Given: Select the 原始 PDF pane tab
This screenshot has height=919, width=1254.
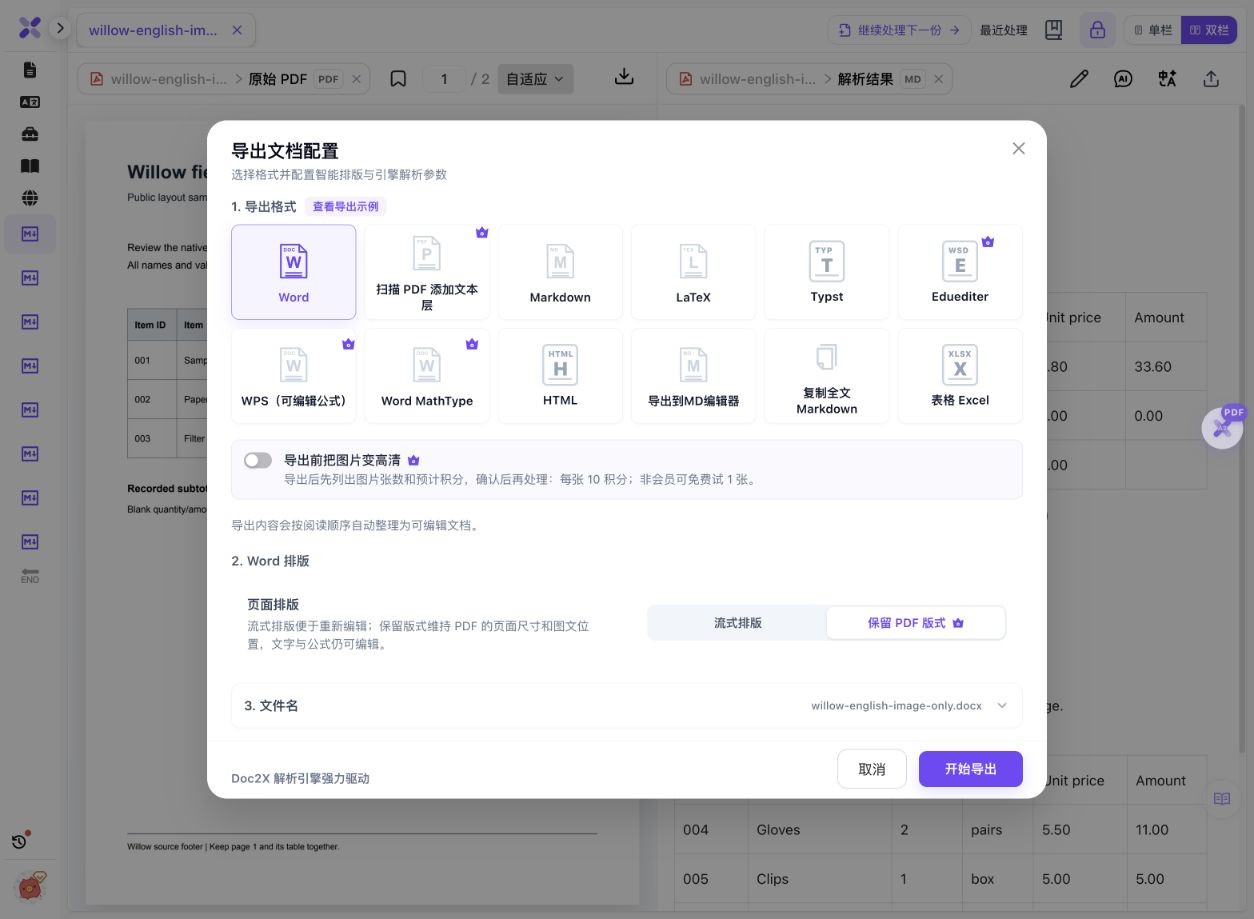Looking at the screenshot, I should [277, 79].
